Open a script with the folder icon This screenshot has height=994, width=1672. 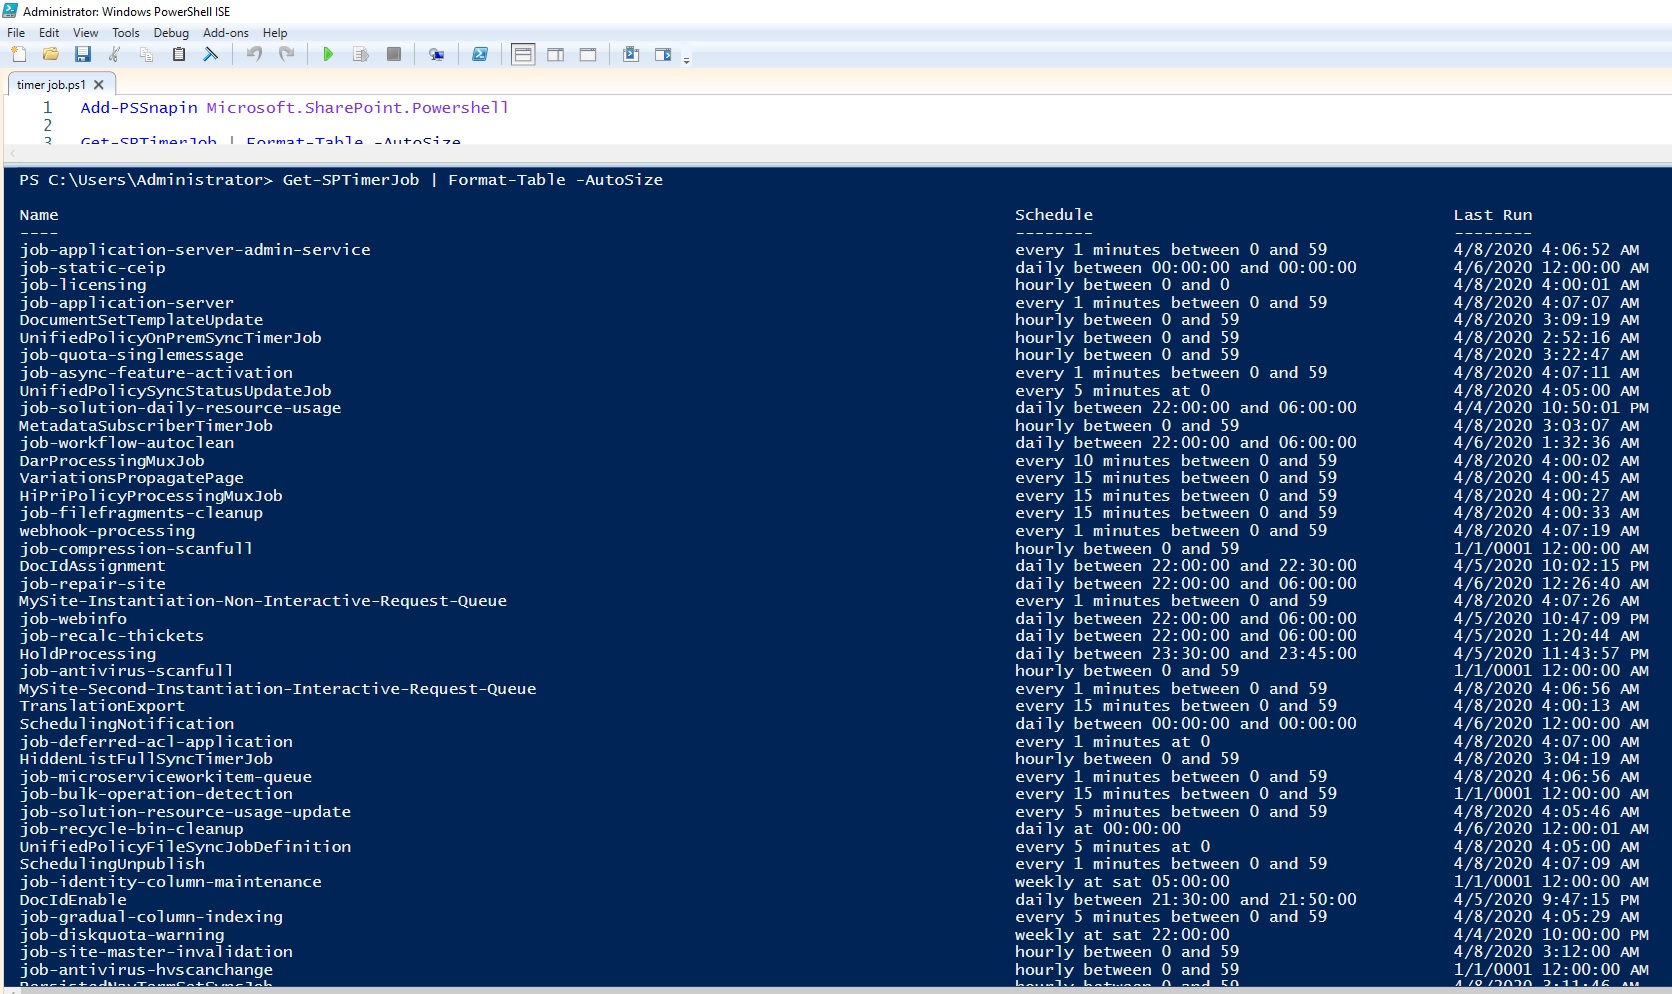[x=51, y=55]
